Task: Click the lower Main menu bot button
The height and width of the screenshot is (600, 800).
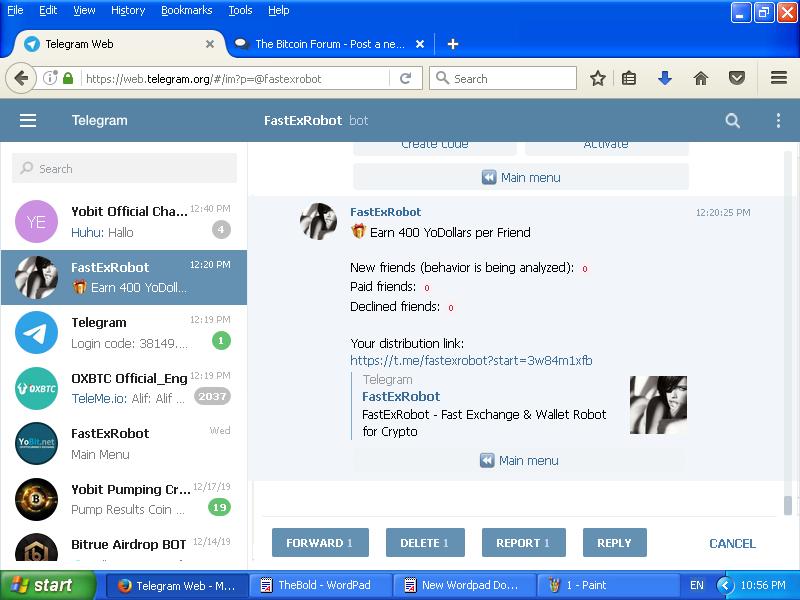Action: tap(519, 460)
